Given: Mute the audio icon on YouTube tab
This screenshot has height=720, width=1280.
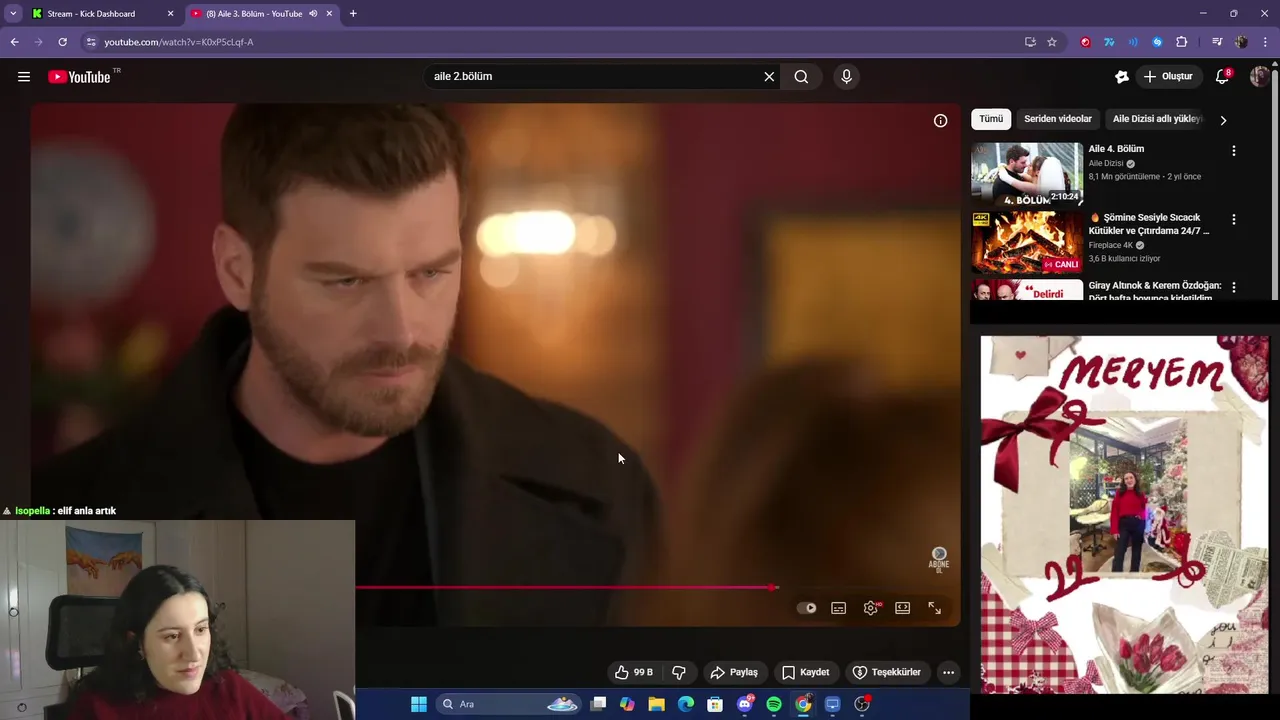Looking at the screenshot, I should pos(313,14).
